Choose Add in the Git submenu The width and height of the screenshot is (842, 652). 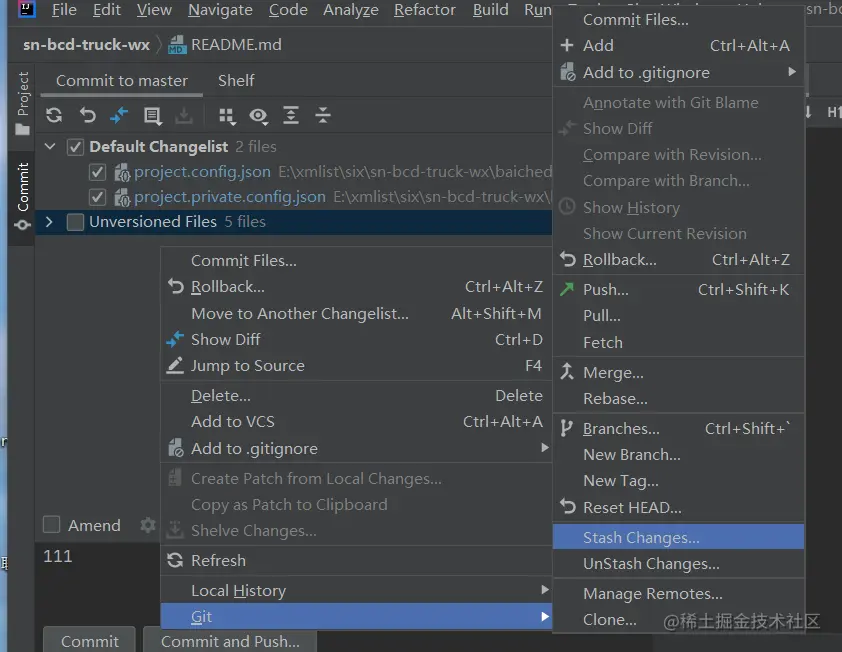pos(678,46)
